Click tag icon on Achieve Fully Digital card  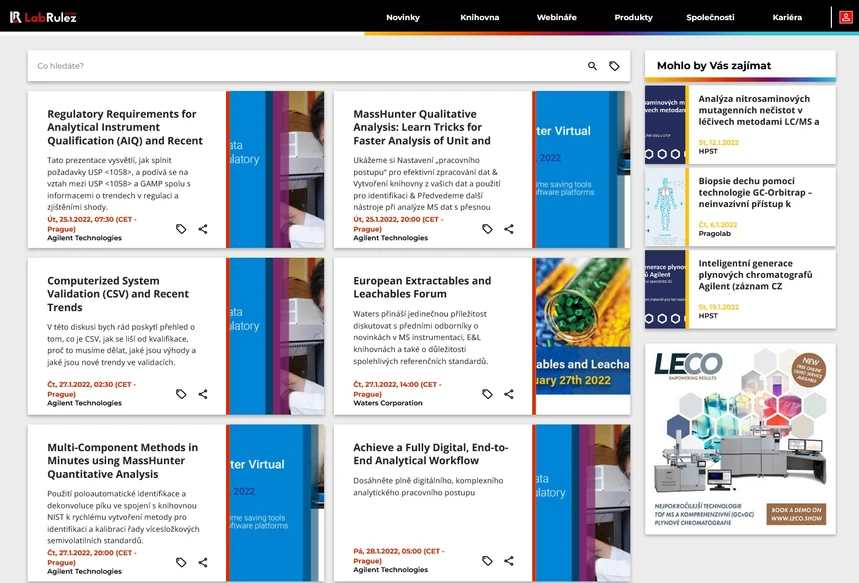487,561
